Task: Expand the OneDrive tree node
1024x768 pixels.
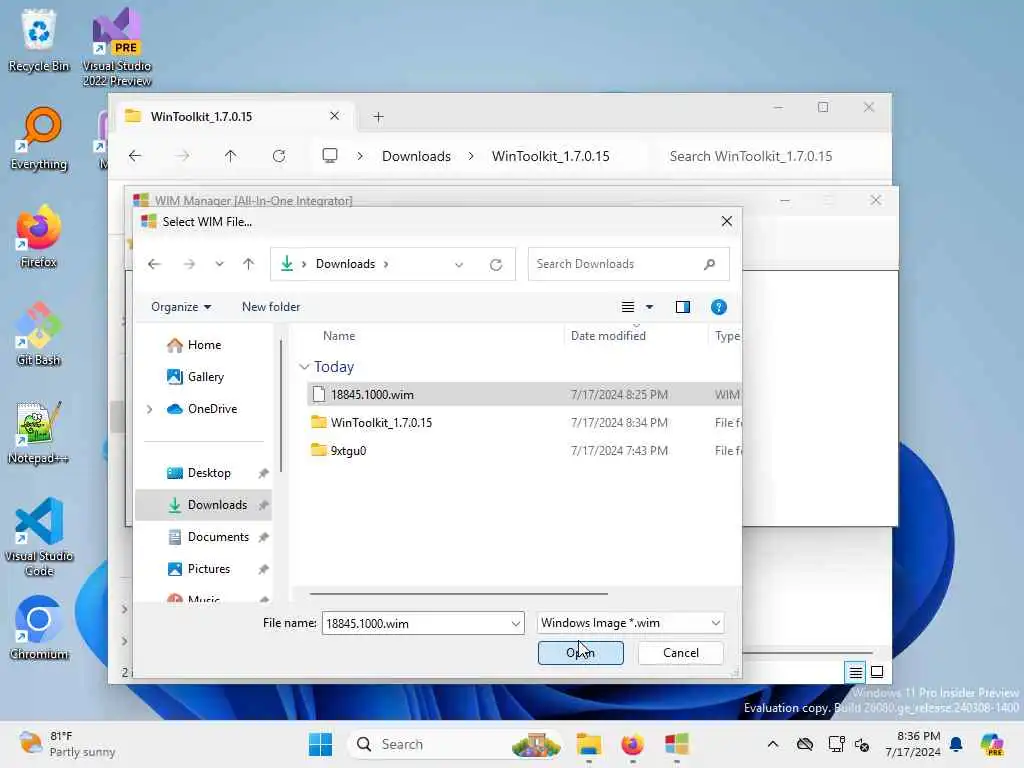Action: 150,409
